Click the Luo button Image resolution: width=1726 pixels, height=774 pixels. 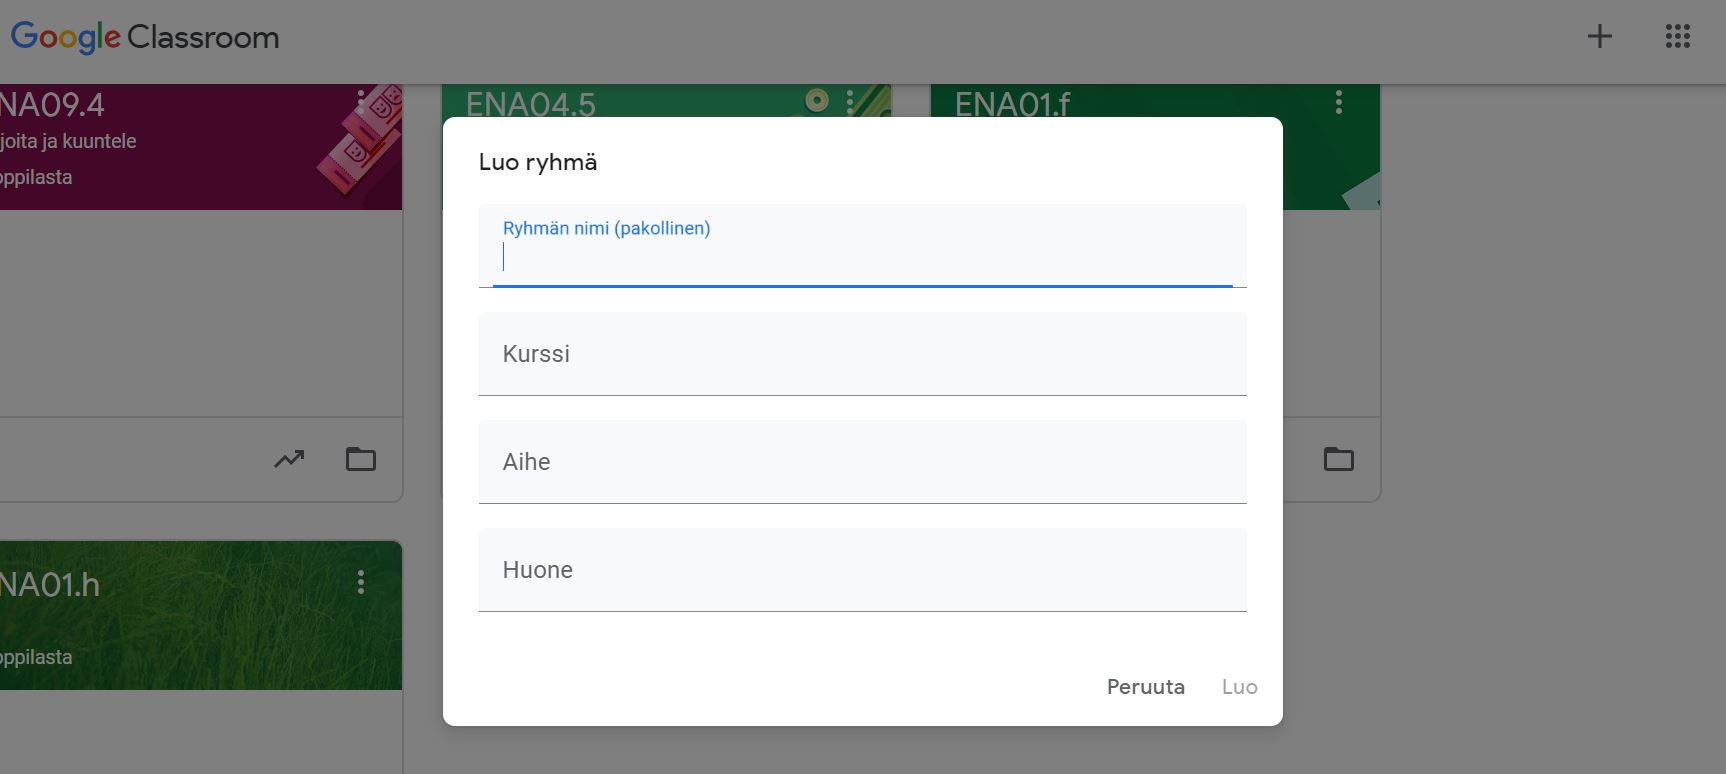click(1239, 687)
